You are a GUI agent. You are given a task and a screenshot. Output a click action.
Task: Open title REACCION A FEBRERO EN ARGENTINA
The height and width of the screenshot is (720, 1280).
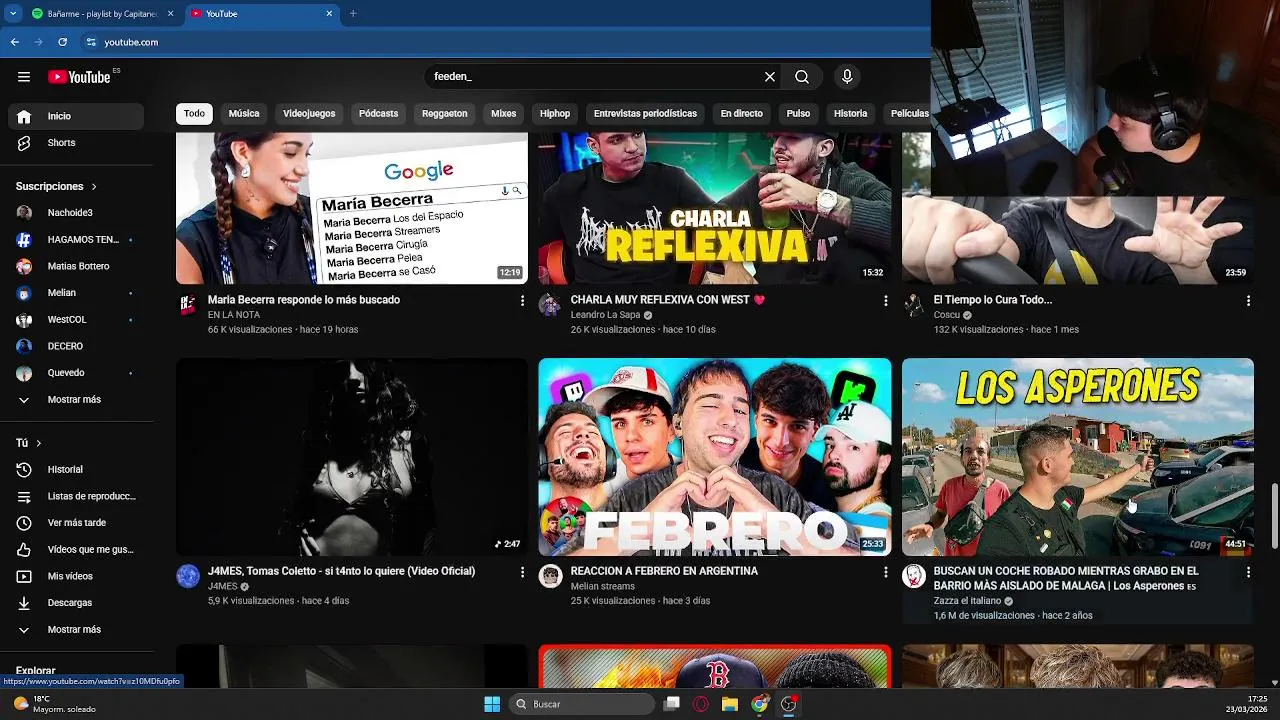[x=664, y=571]
